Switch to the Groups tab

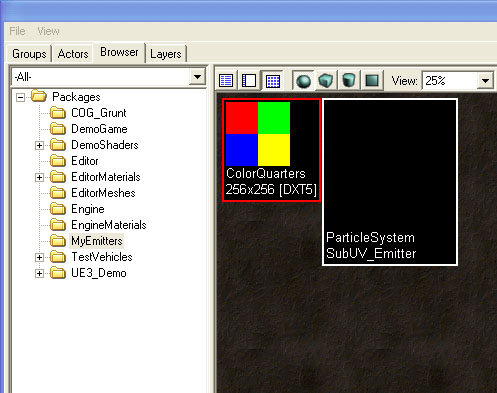click(x=29, y=54)
